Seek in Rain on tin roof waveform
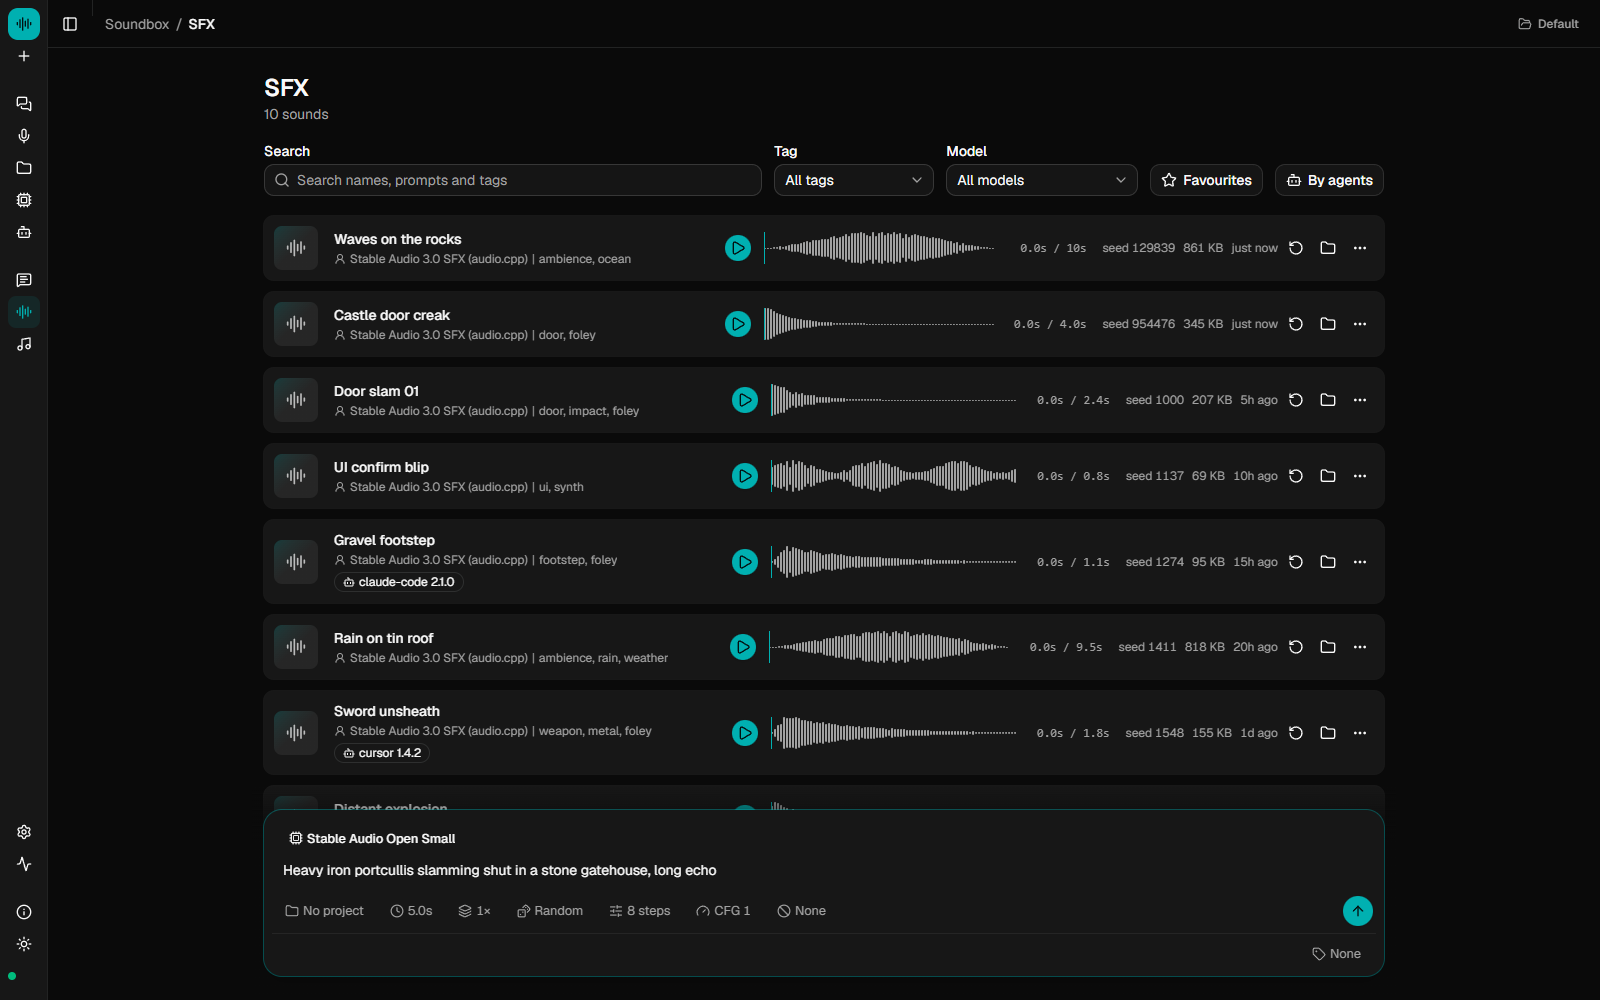The image size is (1600, 1000). [889, 647]
